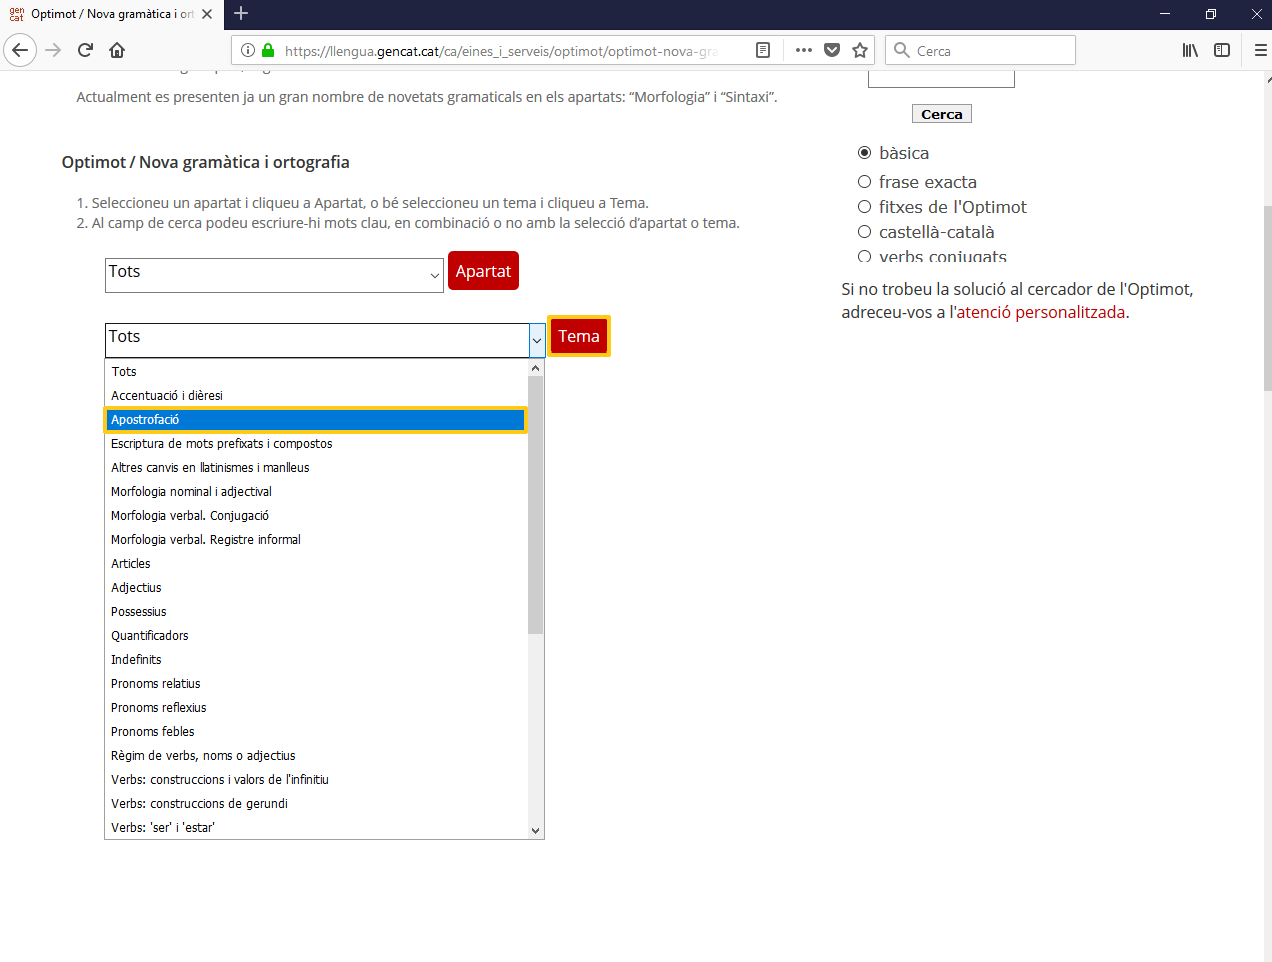This screenshot has height=962, width=1272.
Task: Reload the current page
Action: click(x=85, y=50)
